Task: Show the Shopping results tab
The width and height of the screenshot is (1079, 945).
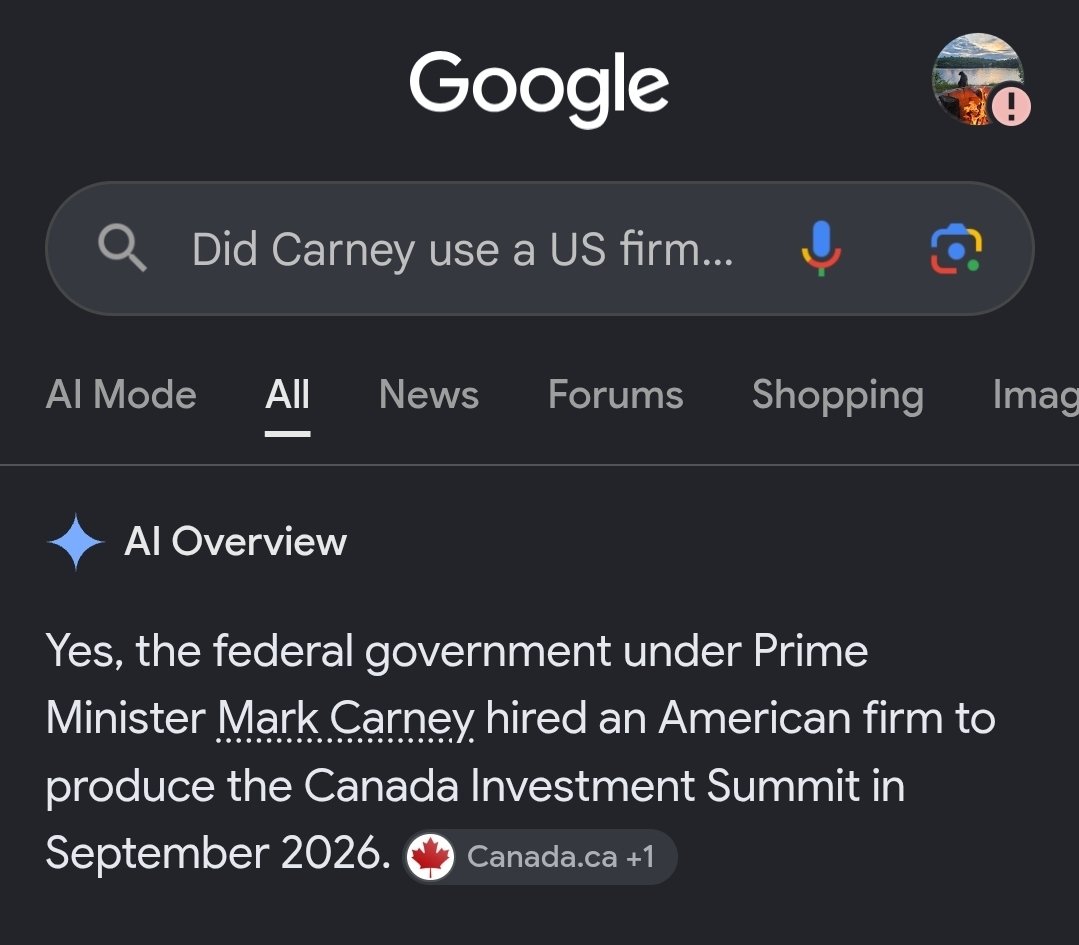Action: pos(837,396)
